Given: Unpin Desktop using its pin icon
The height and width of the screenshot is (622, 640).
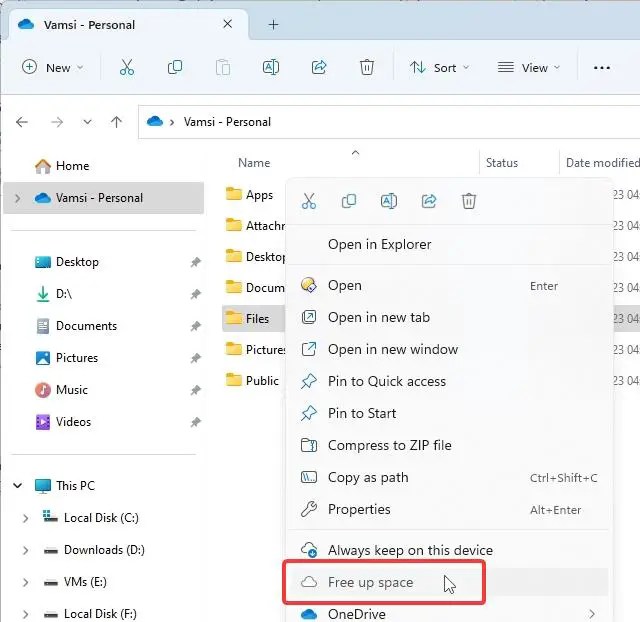Looking at the screenshot, I should tap(196, 262).
